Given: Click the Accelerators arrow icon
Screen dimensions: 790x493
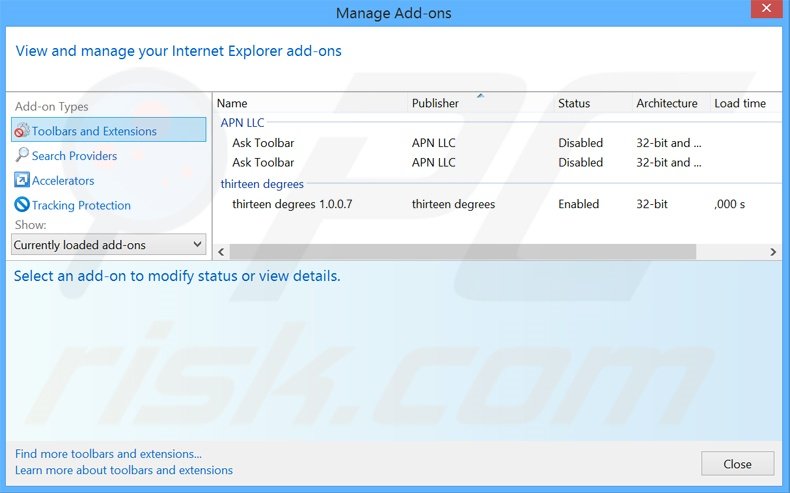Looking at the screenshot, I should tap(22, 180).
